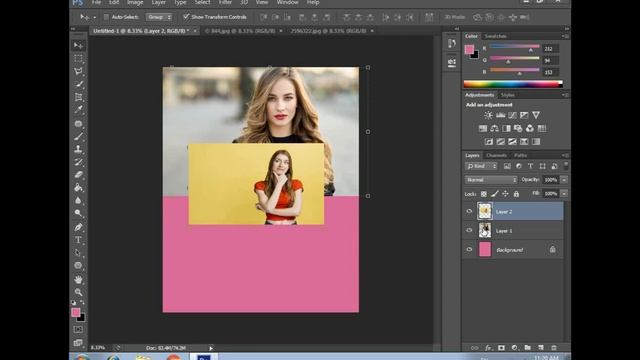
Task: Open Move tool preset picker arrow
Action: [95, 17]
